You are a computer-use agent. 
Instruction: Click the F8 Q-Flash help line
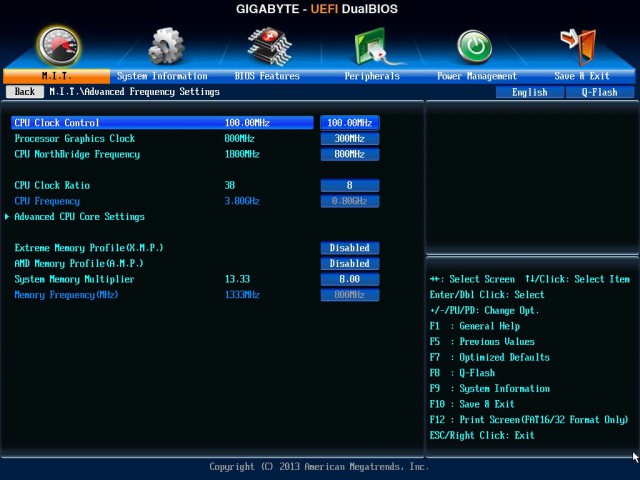(462, 373)
